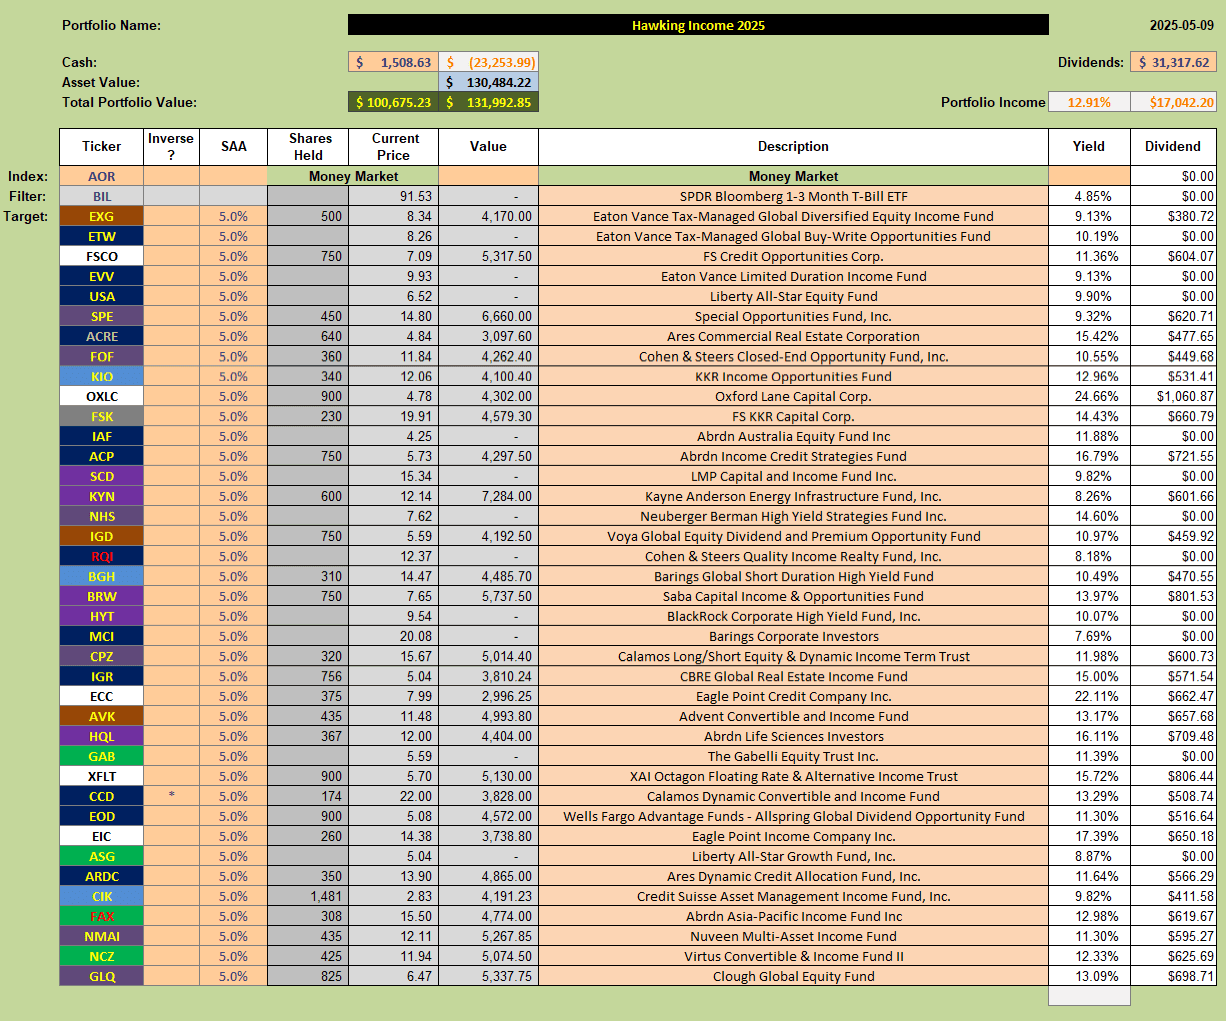Click the Yield column header
The image size is (1226, 1021).
coord(1089,146)
